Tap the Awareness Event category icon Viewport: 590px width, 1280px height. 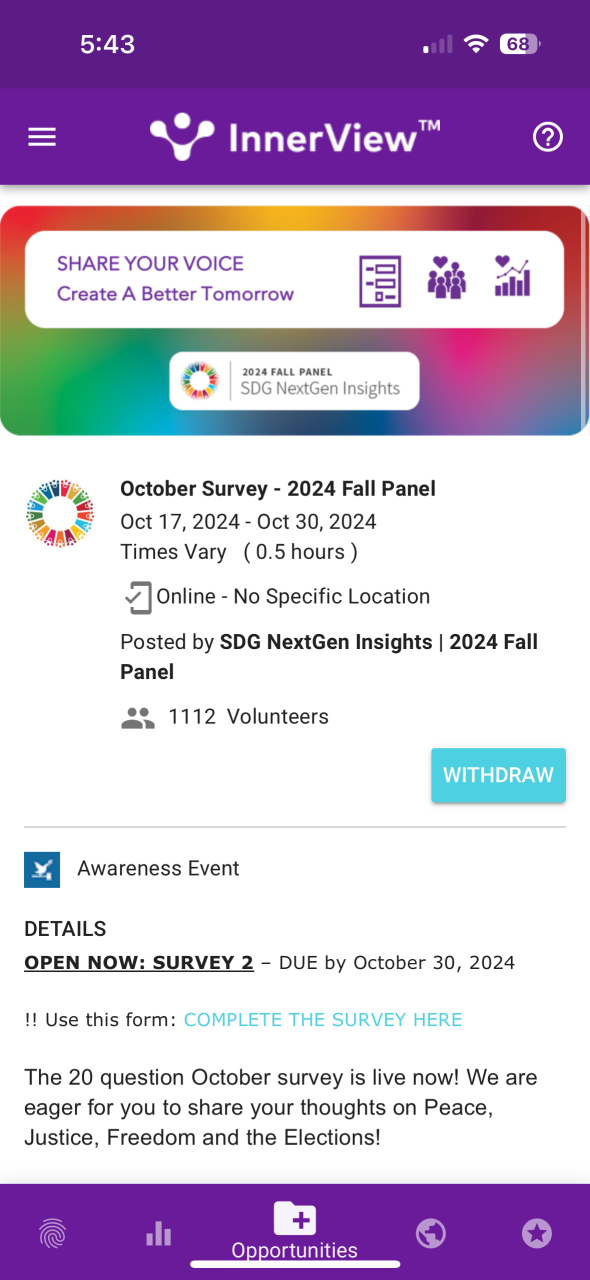42,870
